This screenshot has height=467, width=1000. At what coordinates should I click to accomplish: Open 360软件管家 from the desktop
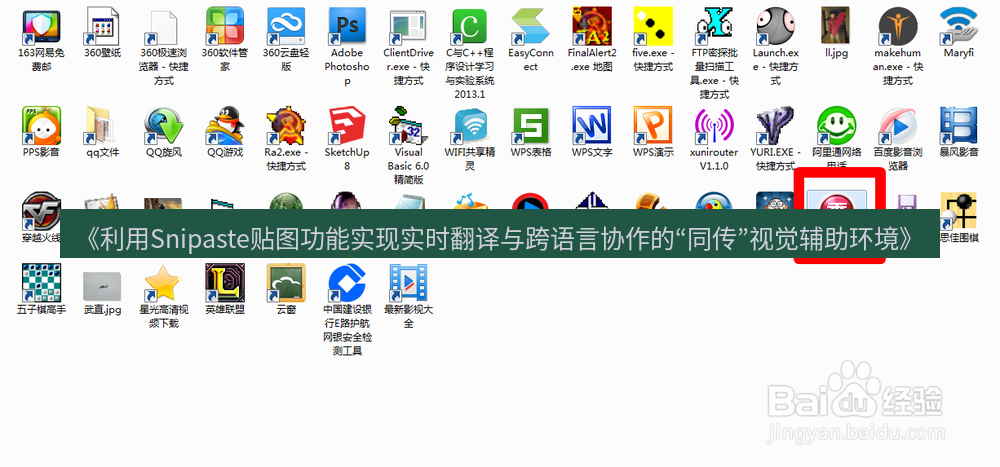(225, 27)
